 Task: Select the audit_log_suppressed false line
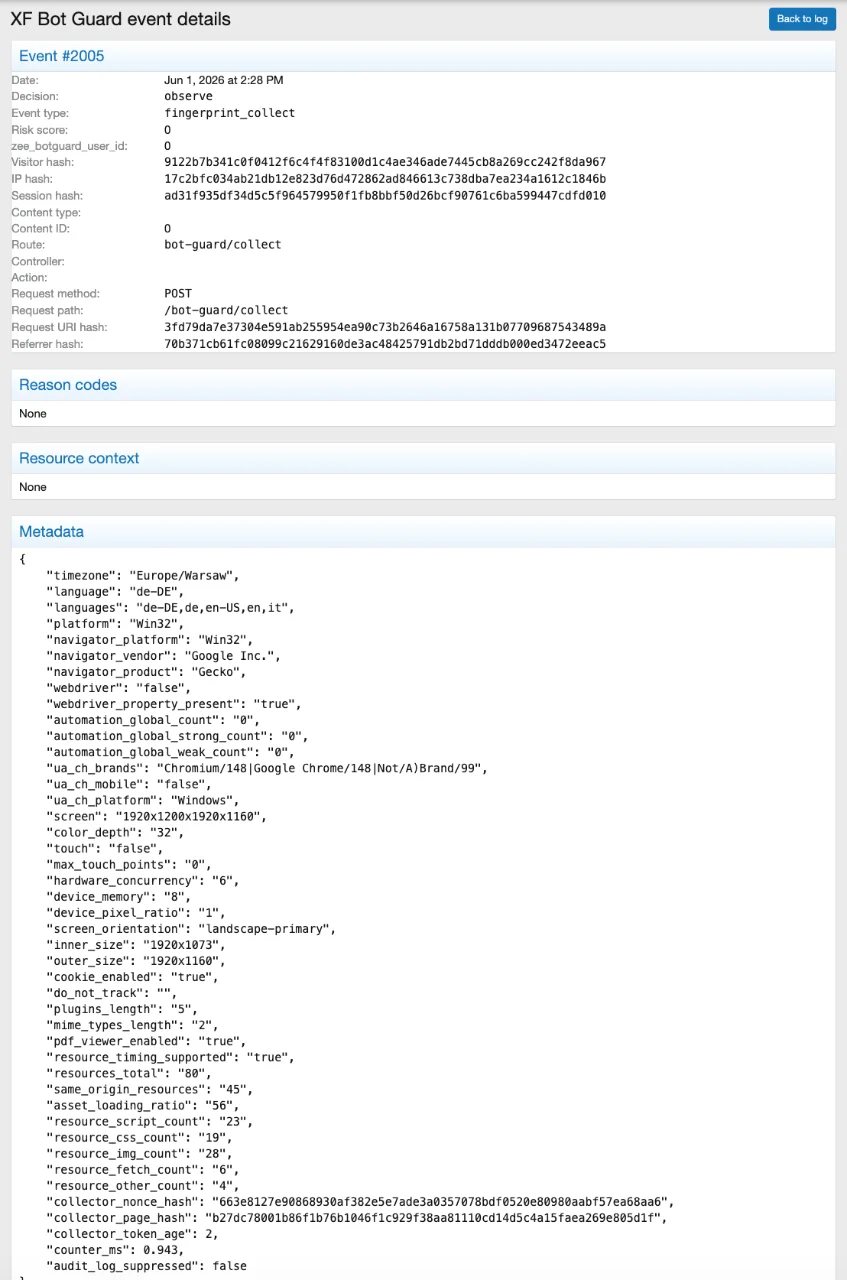coord(147,1266)
